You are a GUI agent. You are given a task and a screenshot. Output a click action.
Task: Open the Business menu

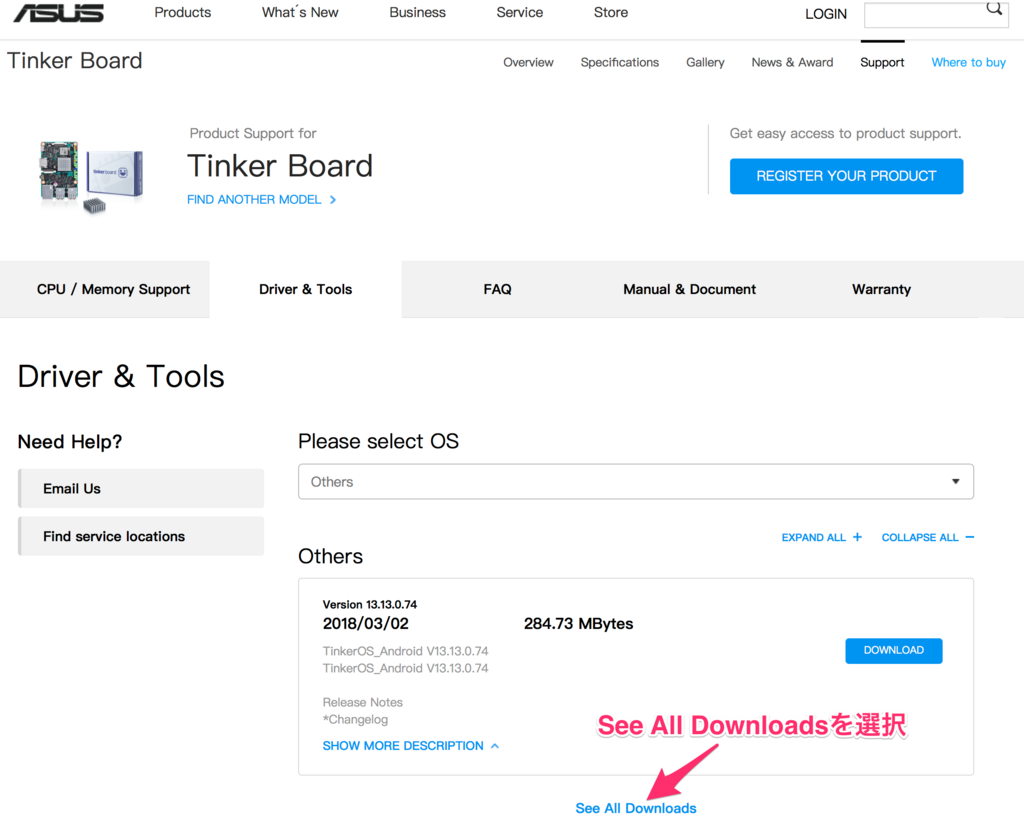pos(417,12)
